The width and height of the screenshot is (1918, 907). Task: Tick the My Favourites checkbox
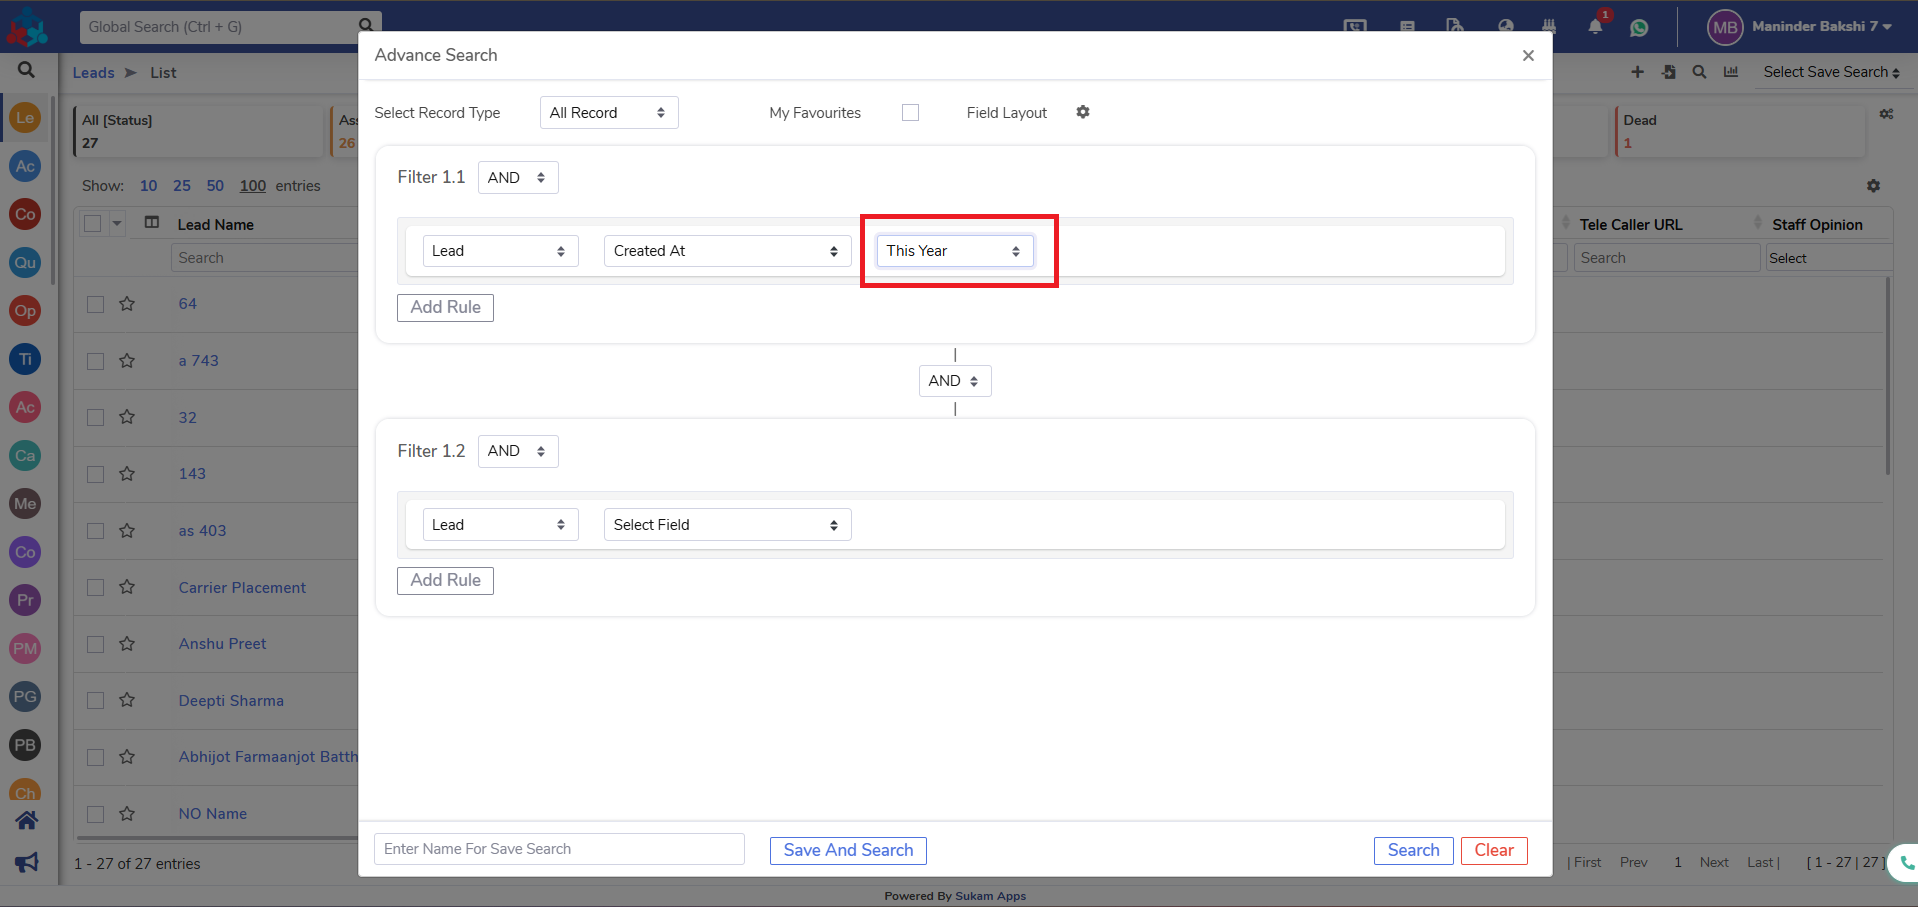[x=910, y=113]
